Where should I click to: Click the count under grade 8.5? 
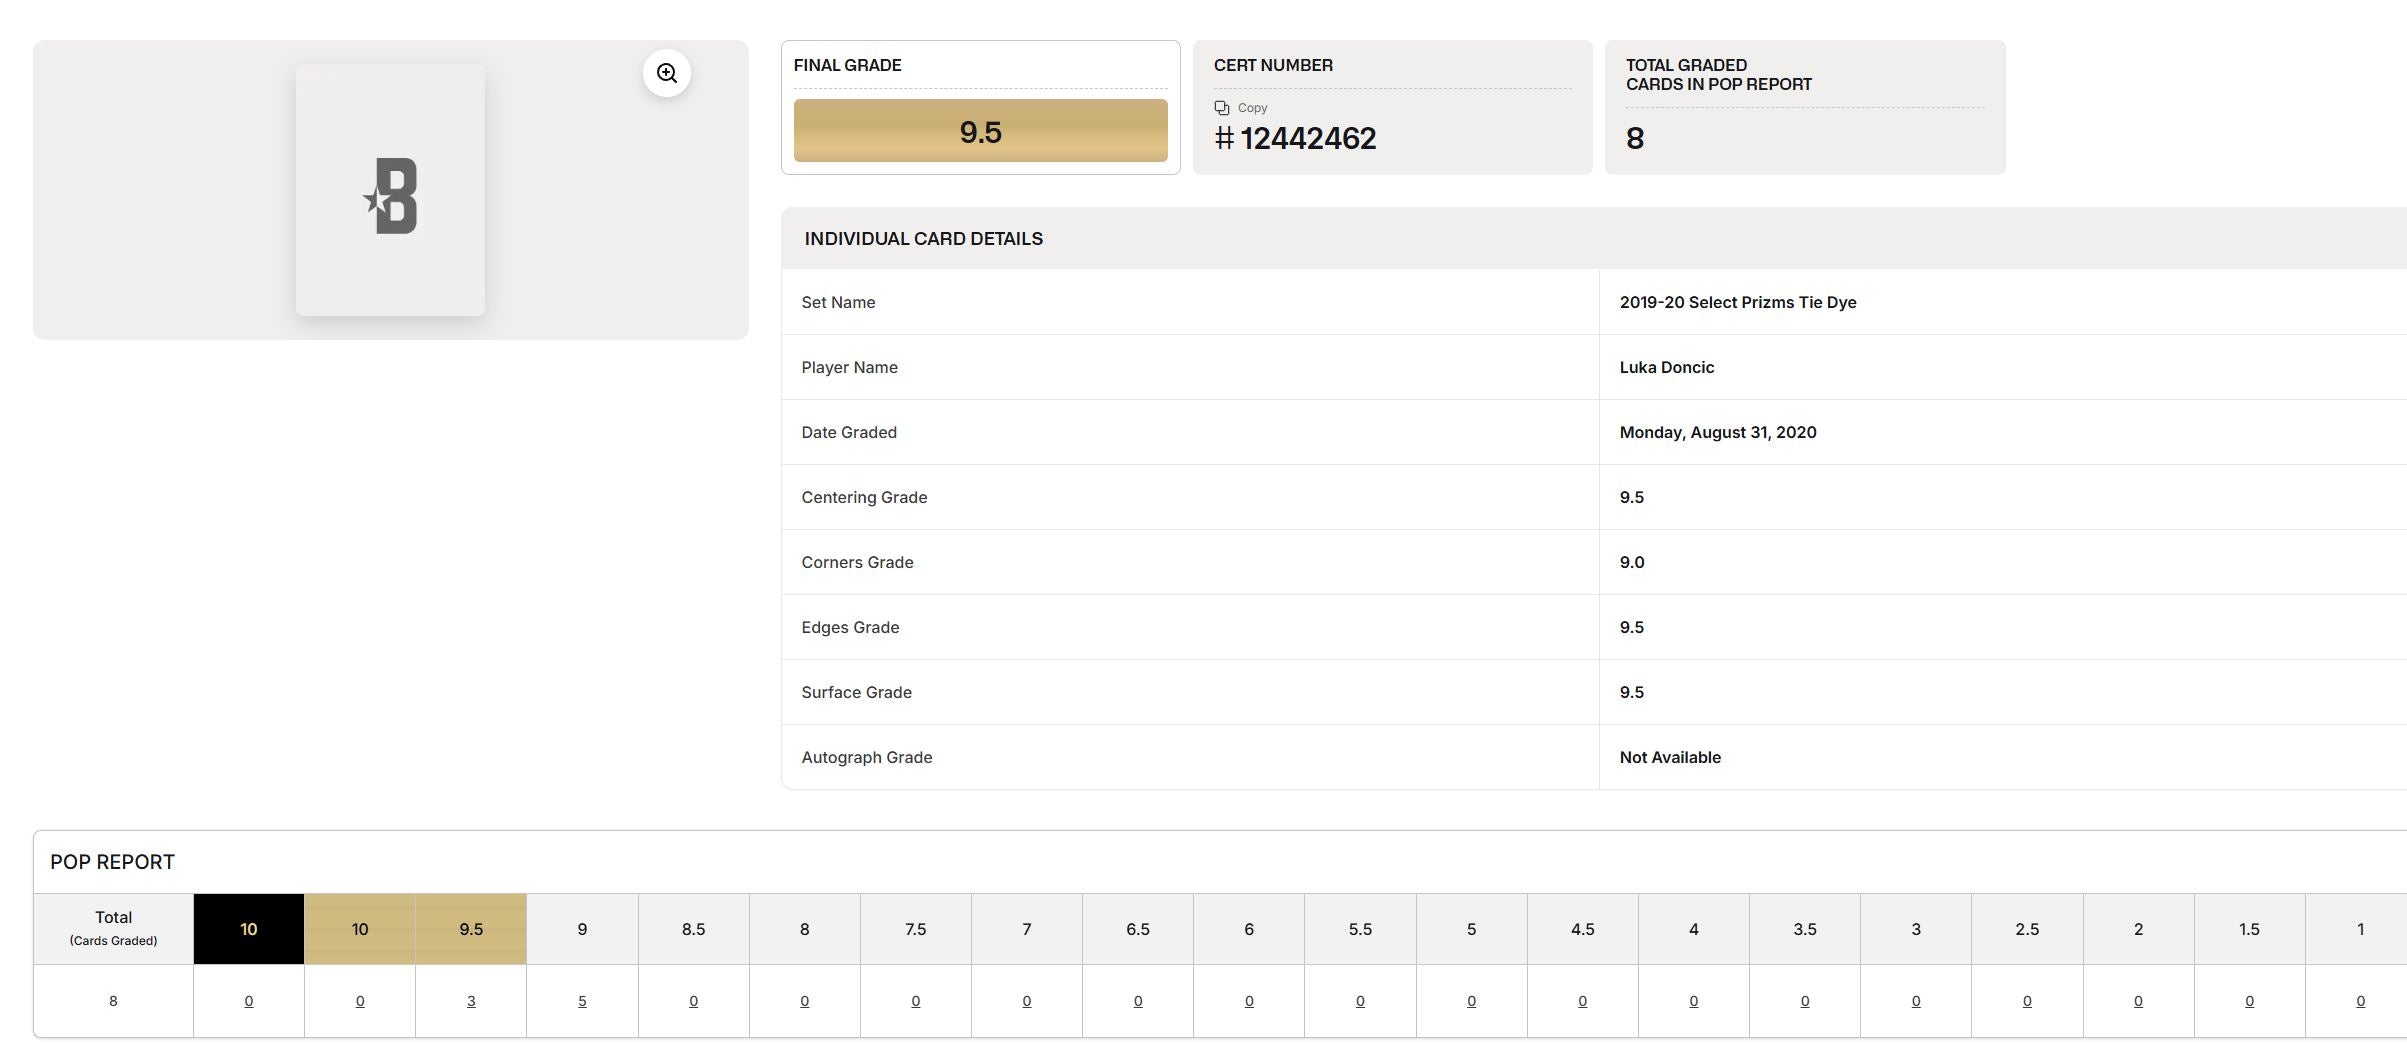point(693,1001)
